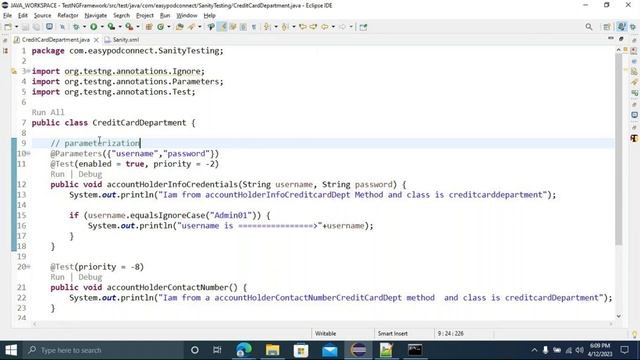Click the Last Edit Location arrow icon
The height and width of the screenshot is (360, 640).
[303, 27]
